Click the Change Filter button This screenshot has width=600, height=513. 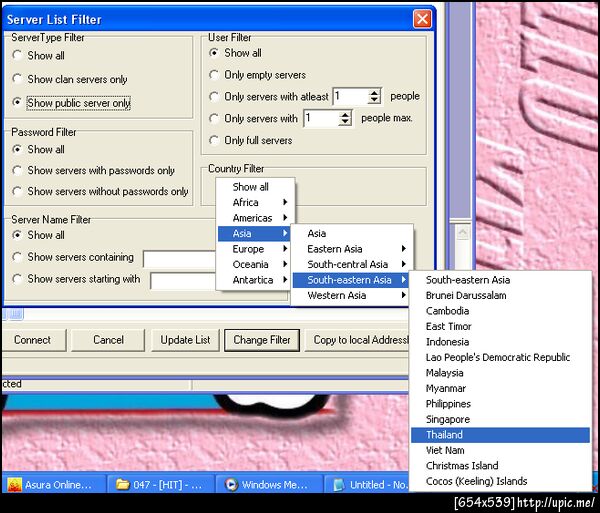(262, 340)
